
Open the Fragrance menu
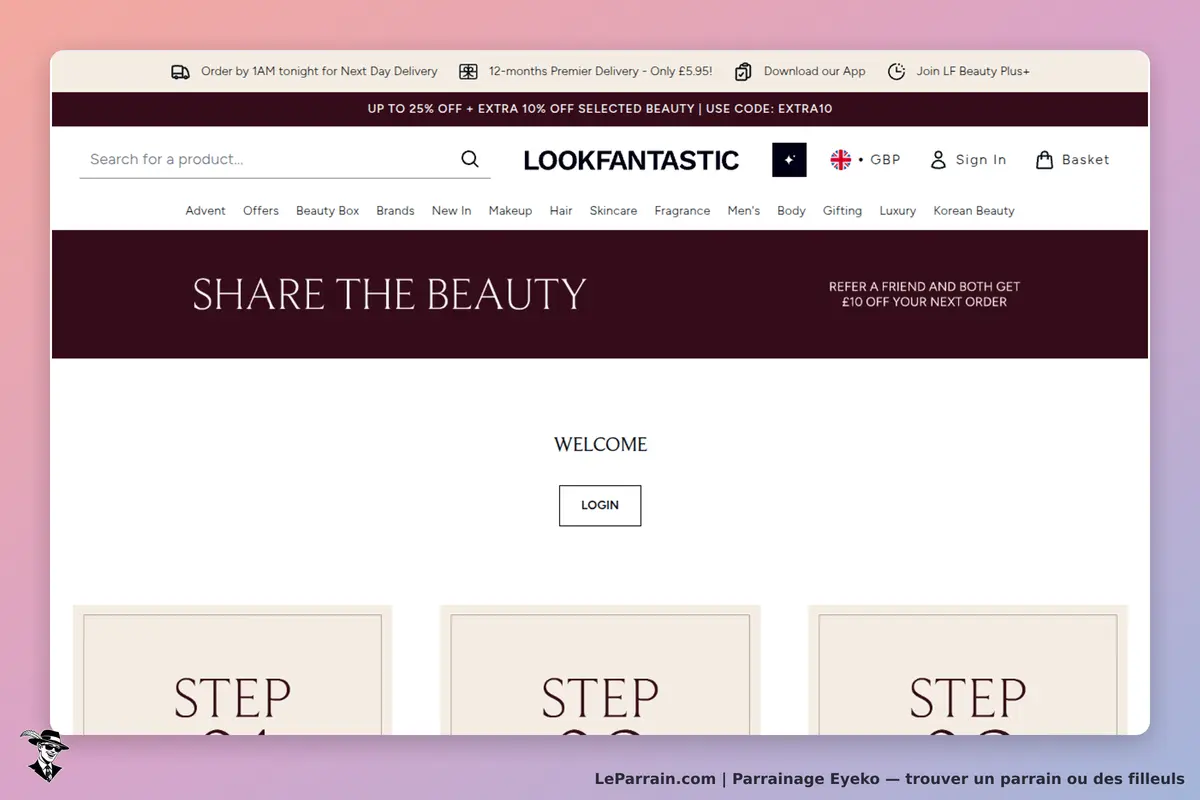(682, 211)
